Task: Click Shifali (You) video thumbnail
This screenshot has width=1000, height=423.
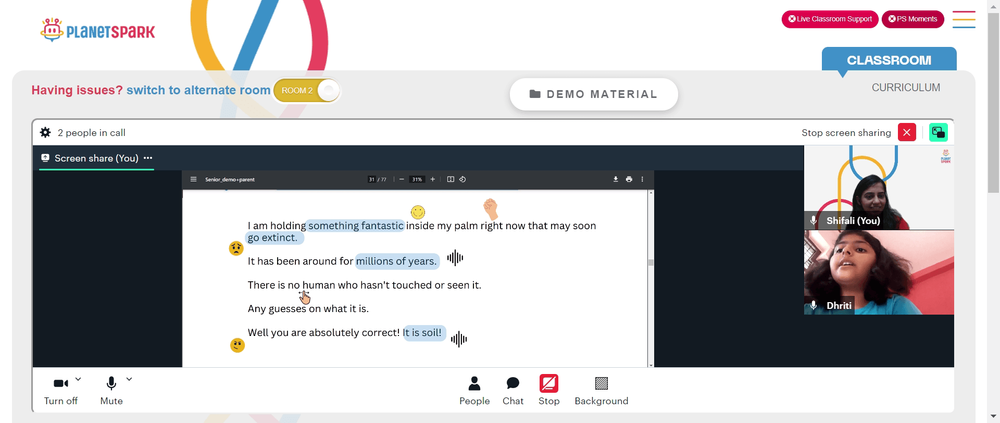Action: point(879,187)
